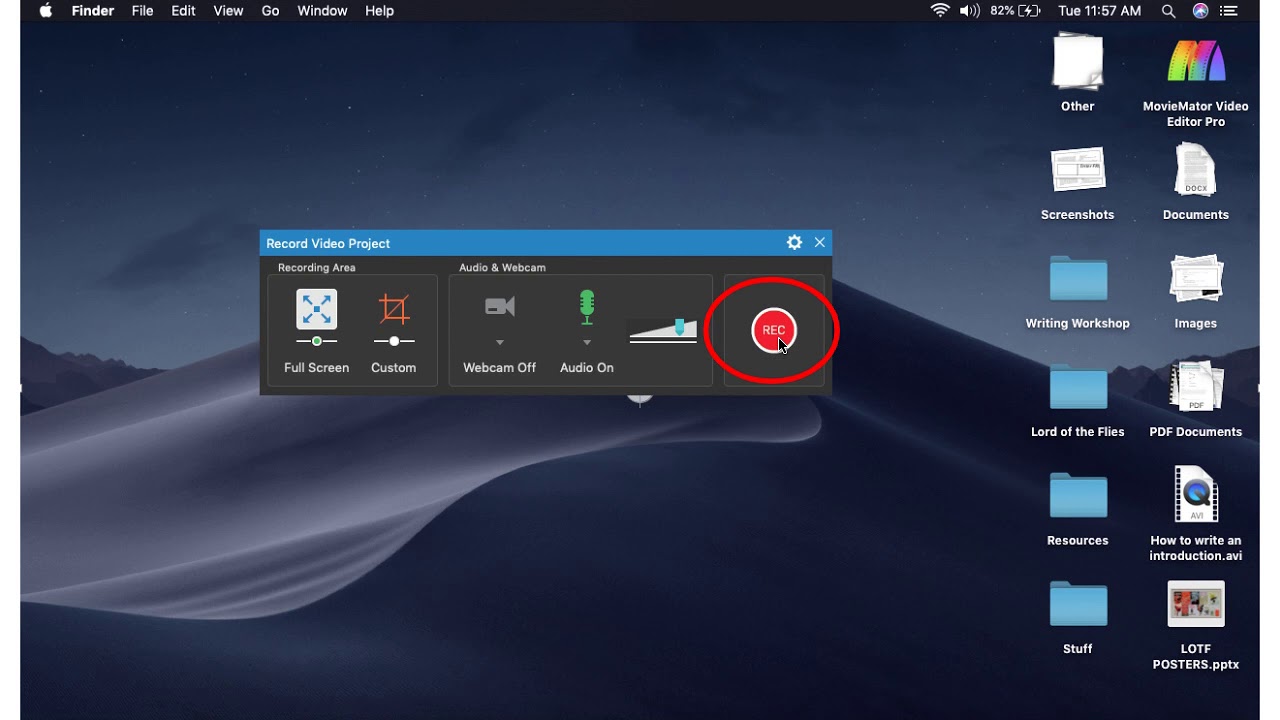Click the battery status indicator
The height and width of the screenshot is (720, 1280).
point(1015,11)
